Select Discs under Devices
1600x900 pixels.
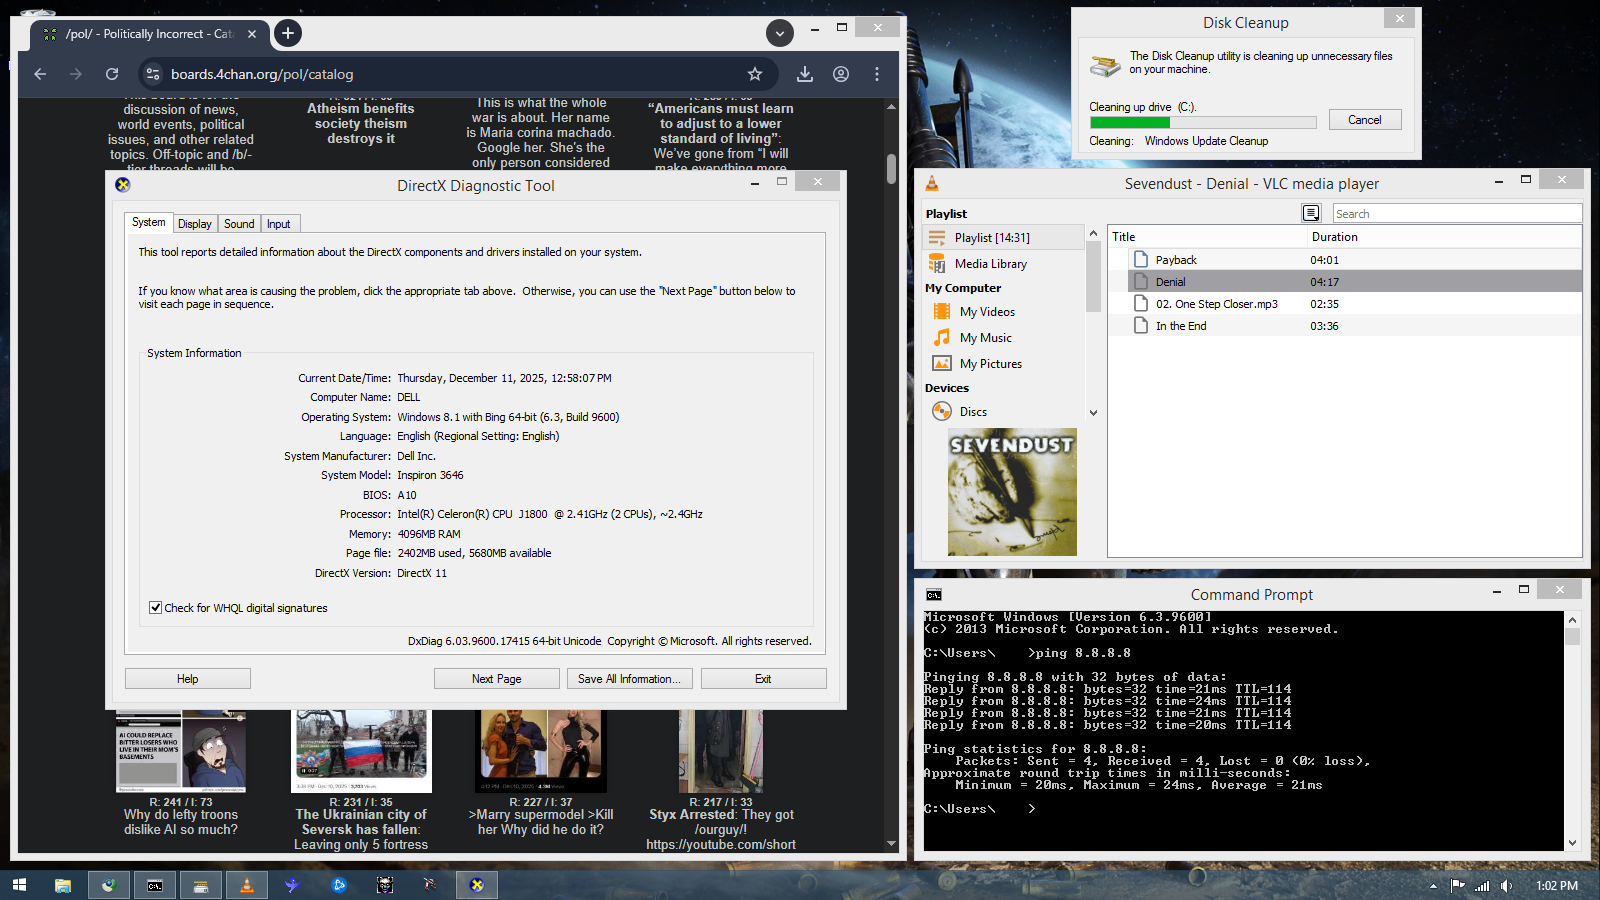coord(972,412)
